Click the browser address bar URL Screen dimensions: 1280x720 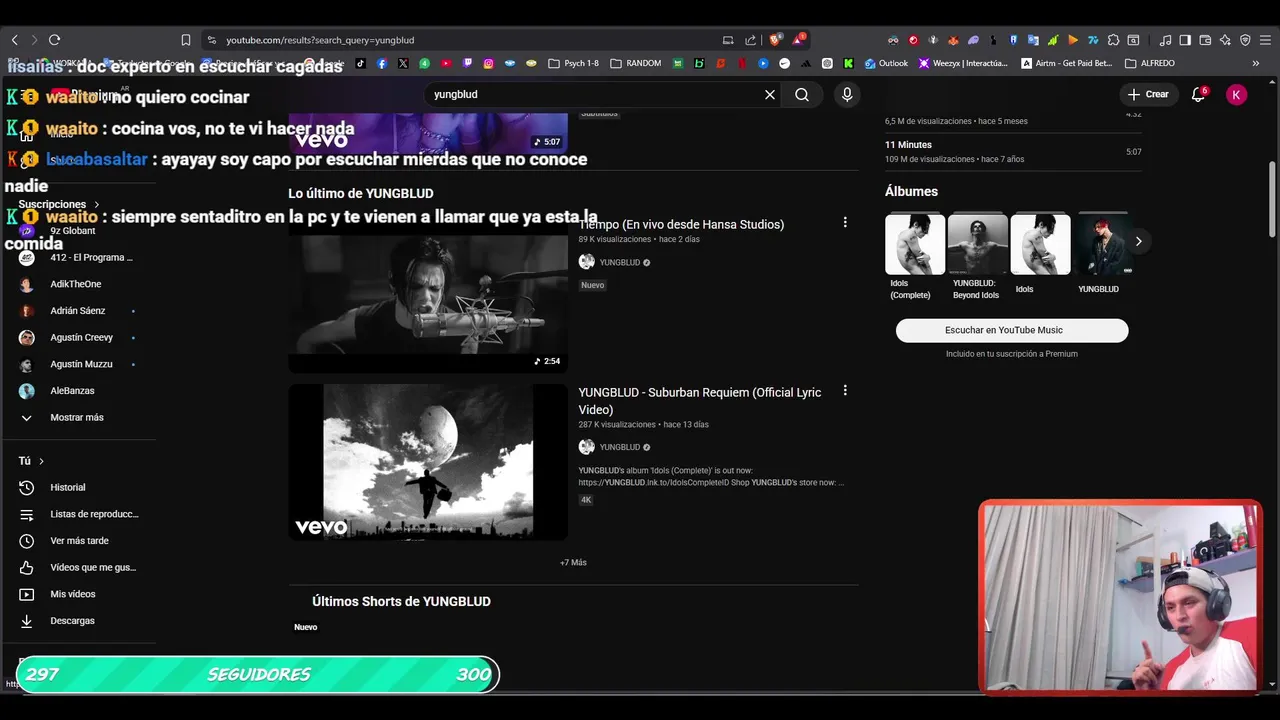[320, 40]
